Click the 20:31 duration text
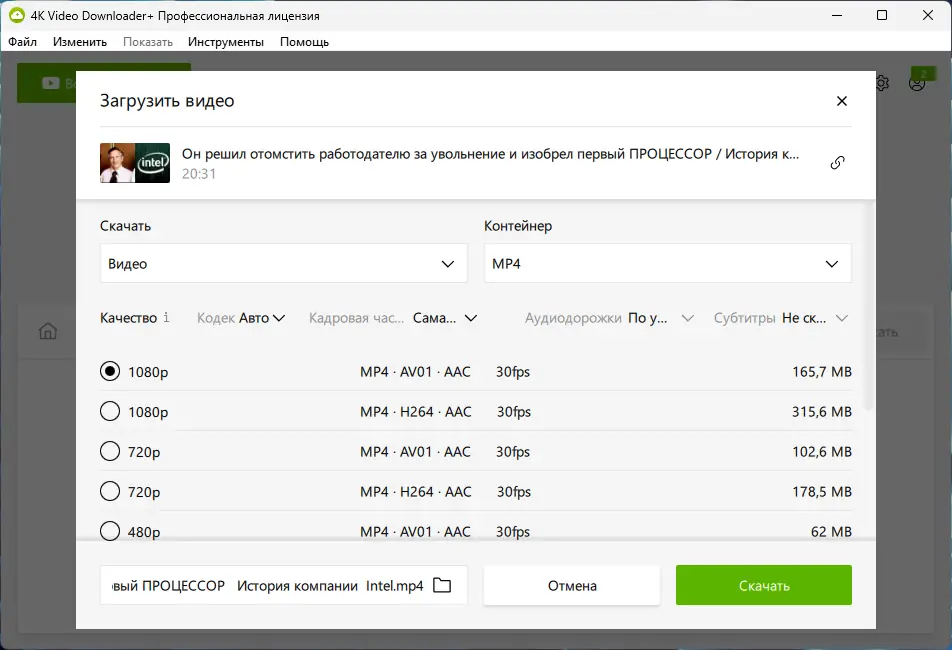The width and height of the screenshot is (952, 650). pos(199,174)
